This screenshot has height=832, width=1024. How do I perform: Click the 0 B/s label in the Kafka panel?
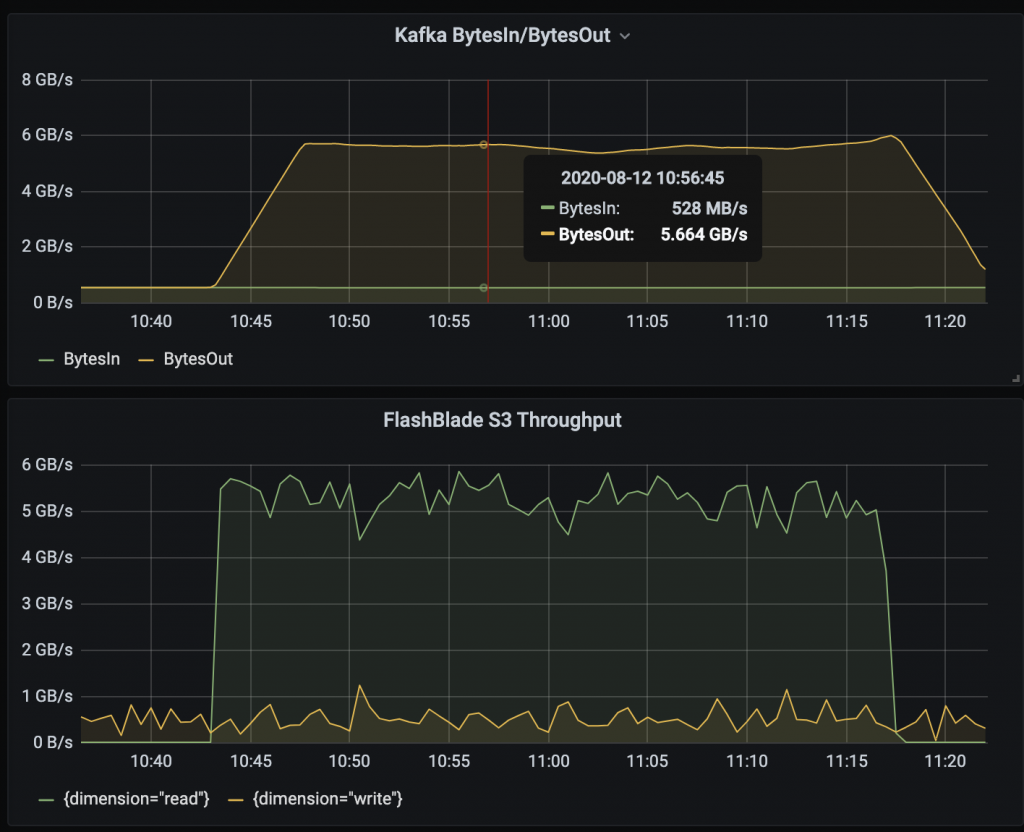(x=53, y=302)
